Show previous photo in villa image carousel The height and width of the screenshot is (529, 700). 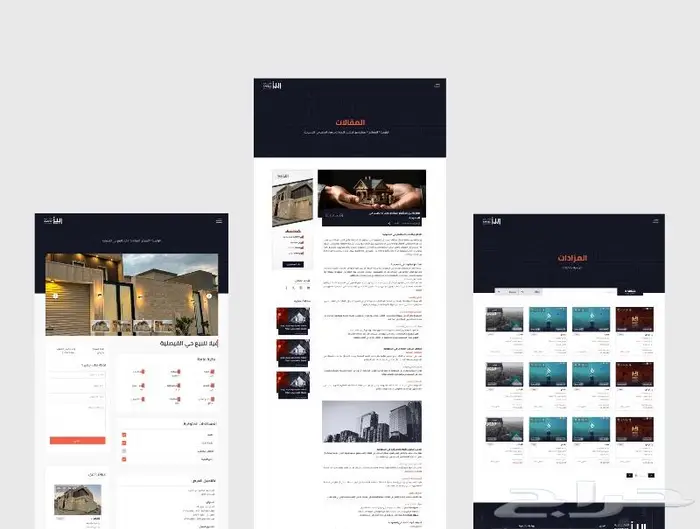point(55,296)
